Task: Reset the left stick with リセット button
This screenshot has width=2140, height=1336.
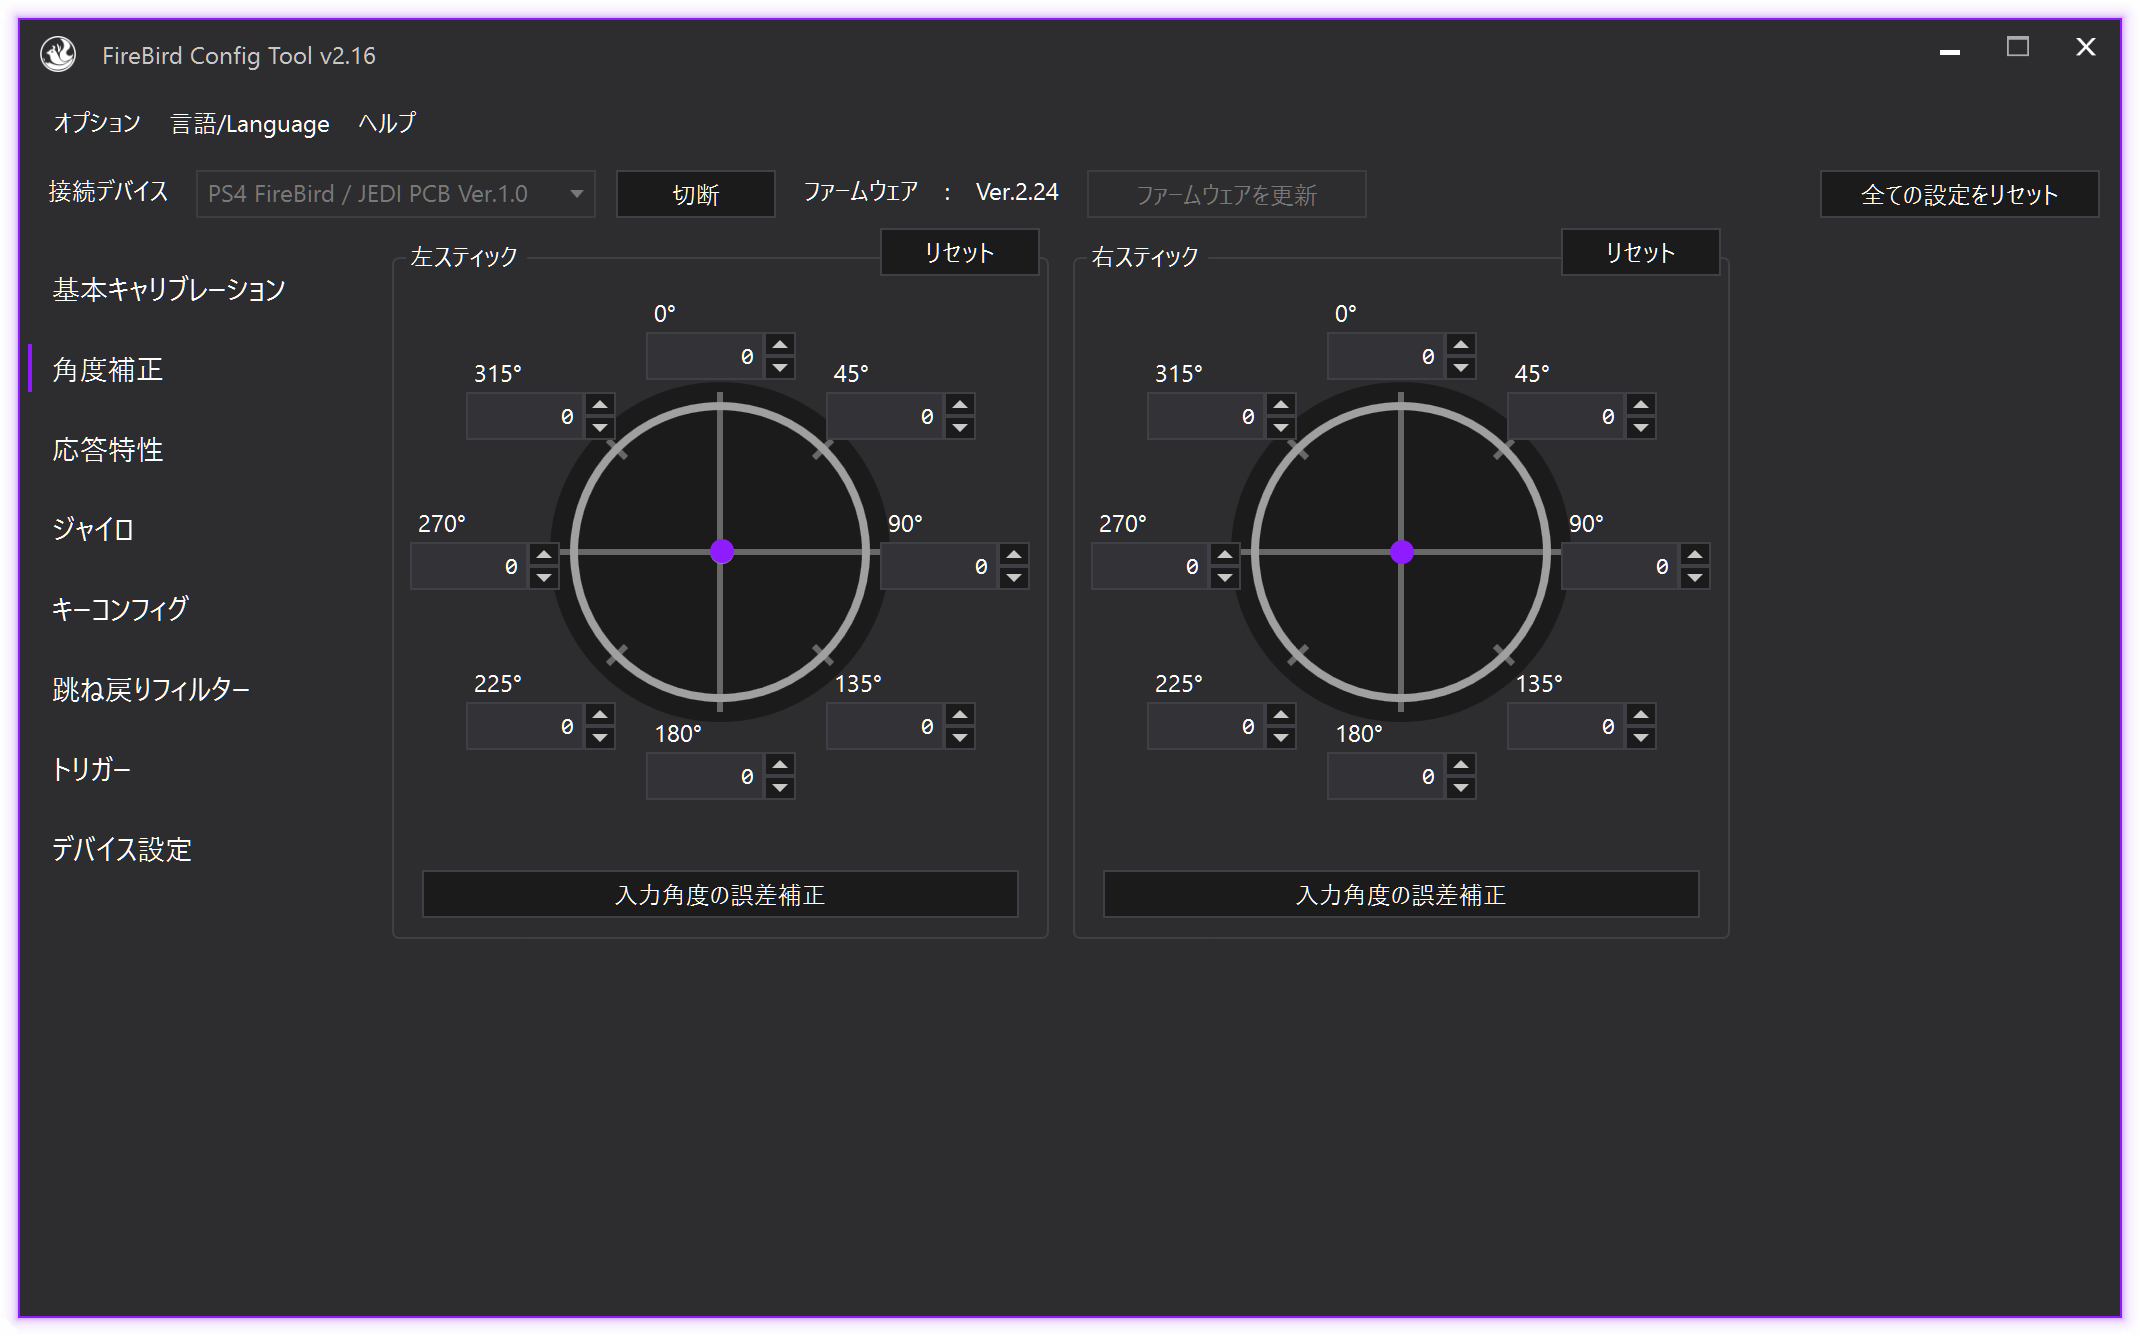Action: [959, 252]
